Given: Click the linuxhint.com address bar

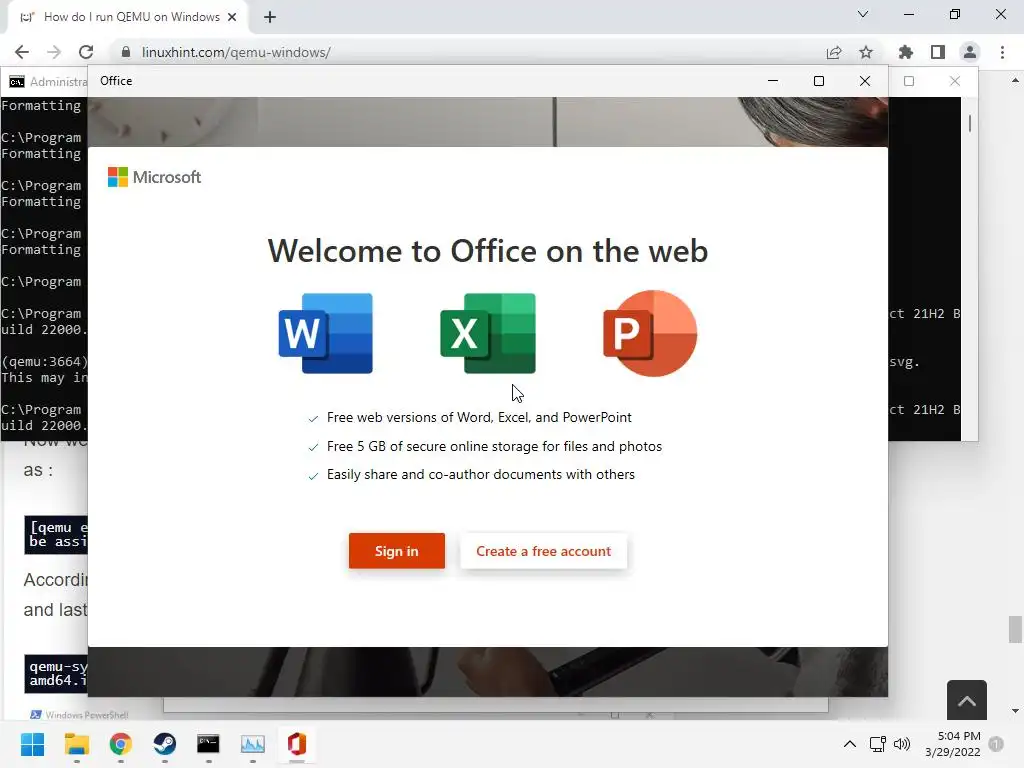Looking at the screenshot, I should tap(470, 52).
